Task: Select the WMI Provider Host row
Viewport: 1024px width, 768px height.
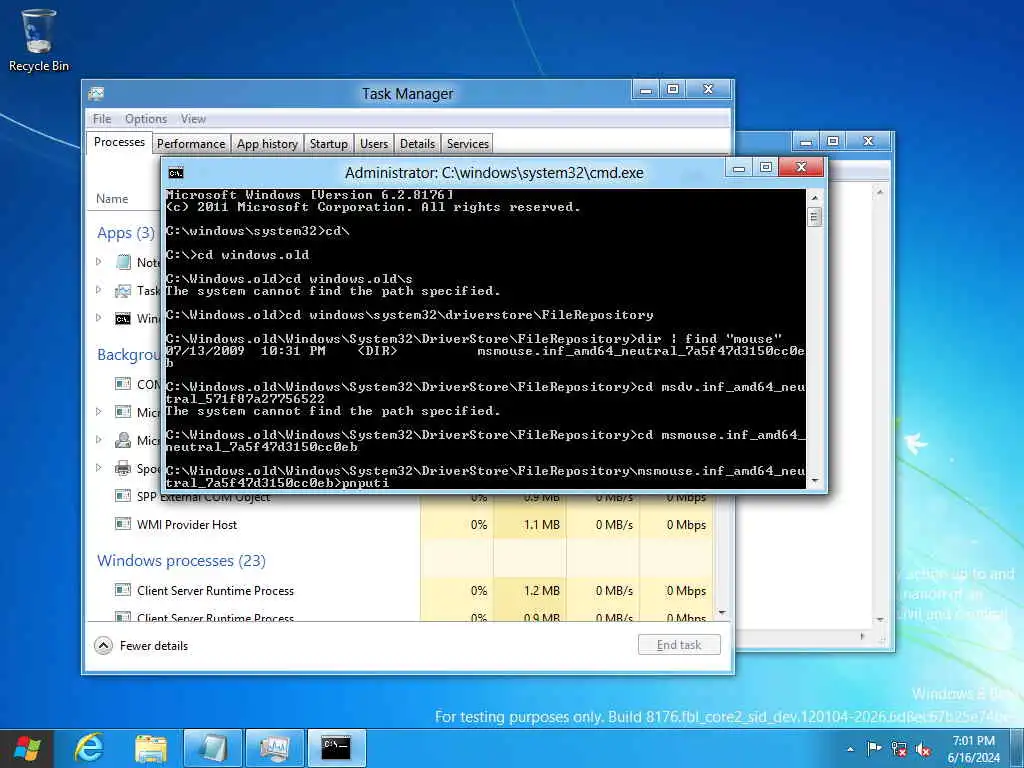Action: point(400,524)
